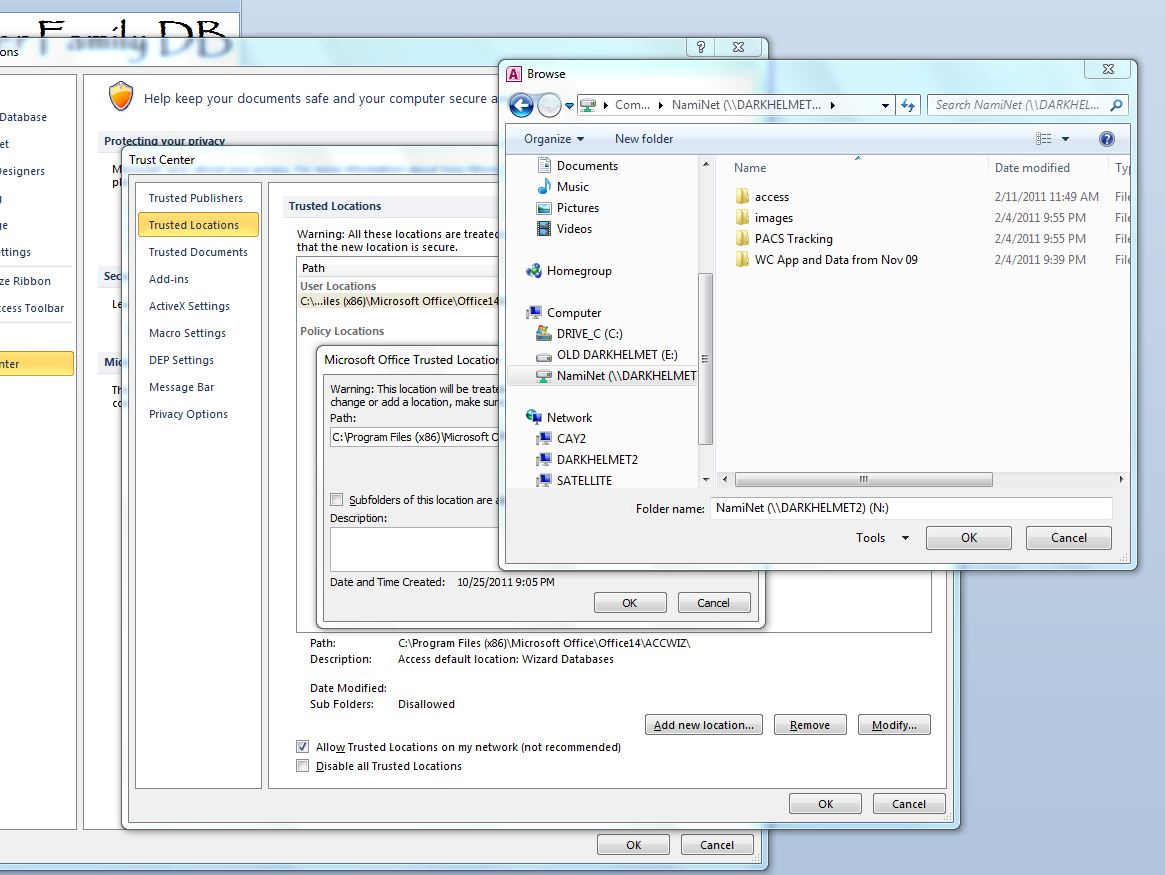Select Computer in navigation pane
This screenshot has width=1165, height=875.
click(564, 313)
